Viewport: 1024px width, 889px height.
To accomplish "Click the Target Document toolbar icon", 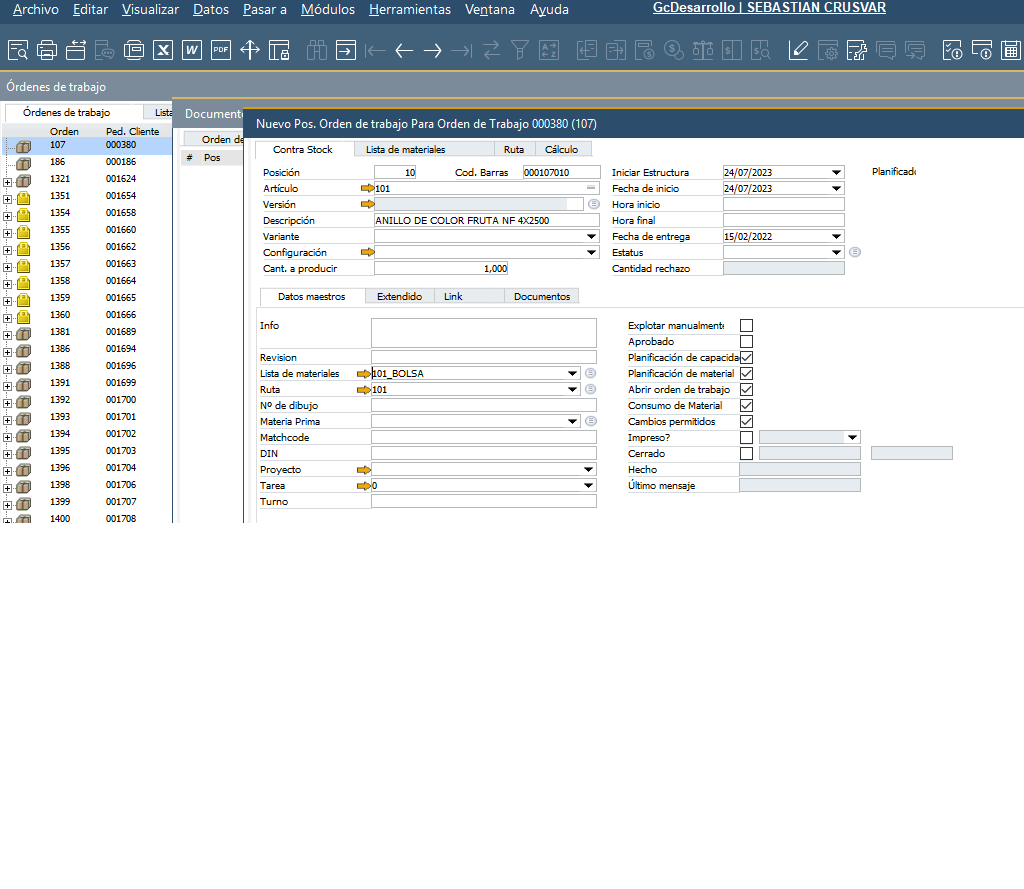I will tap(616, 50).
